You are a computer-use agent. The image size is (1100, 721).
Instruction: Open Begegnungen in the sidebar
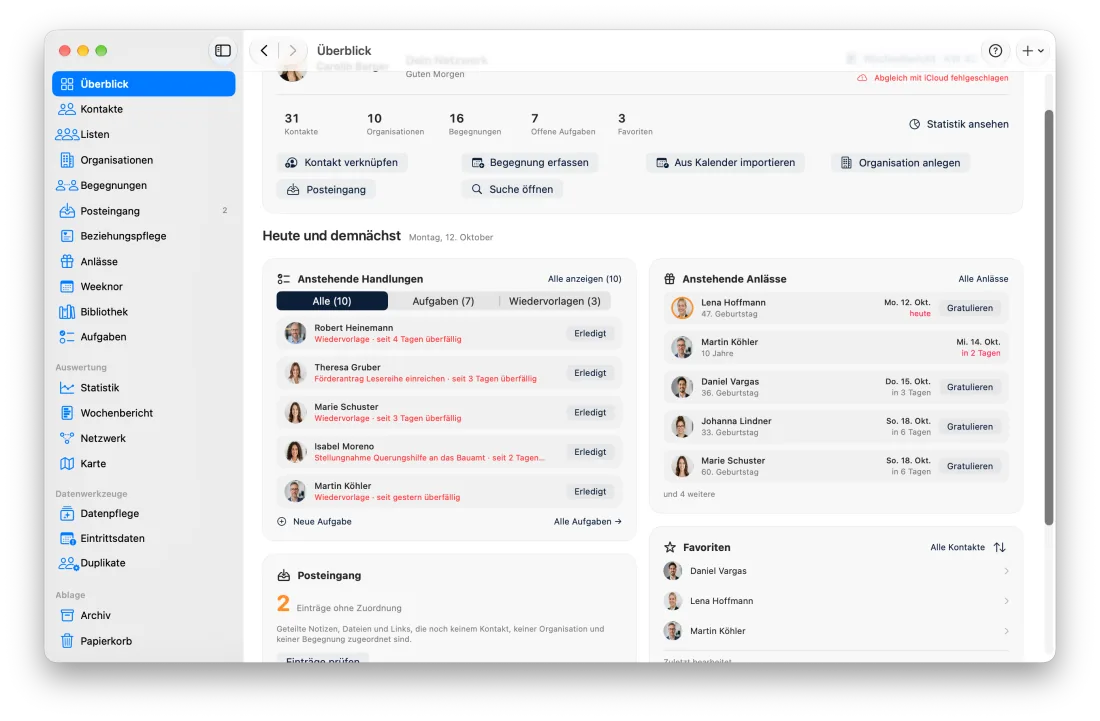[x=144, y=185]
